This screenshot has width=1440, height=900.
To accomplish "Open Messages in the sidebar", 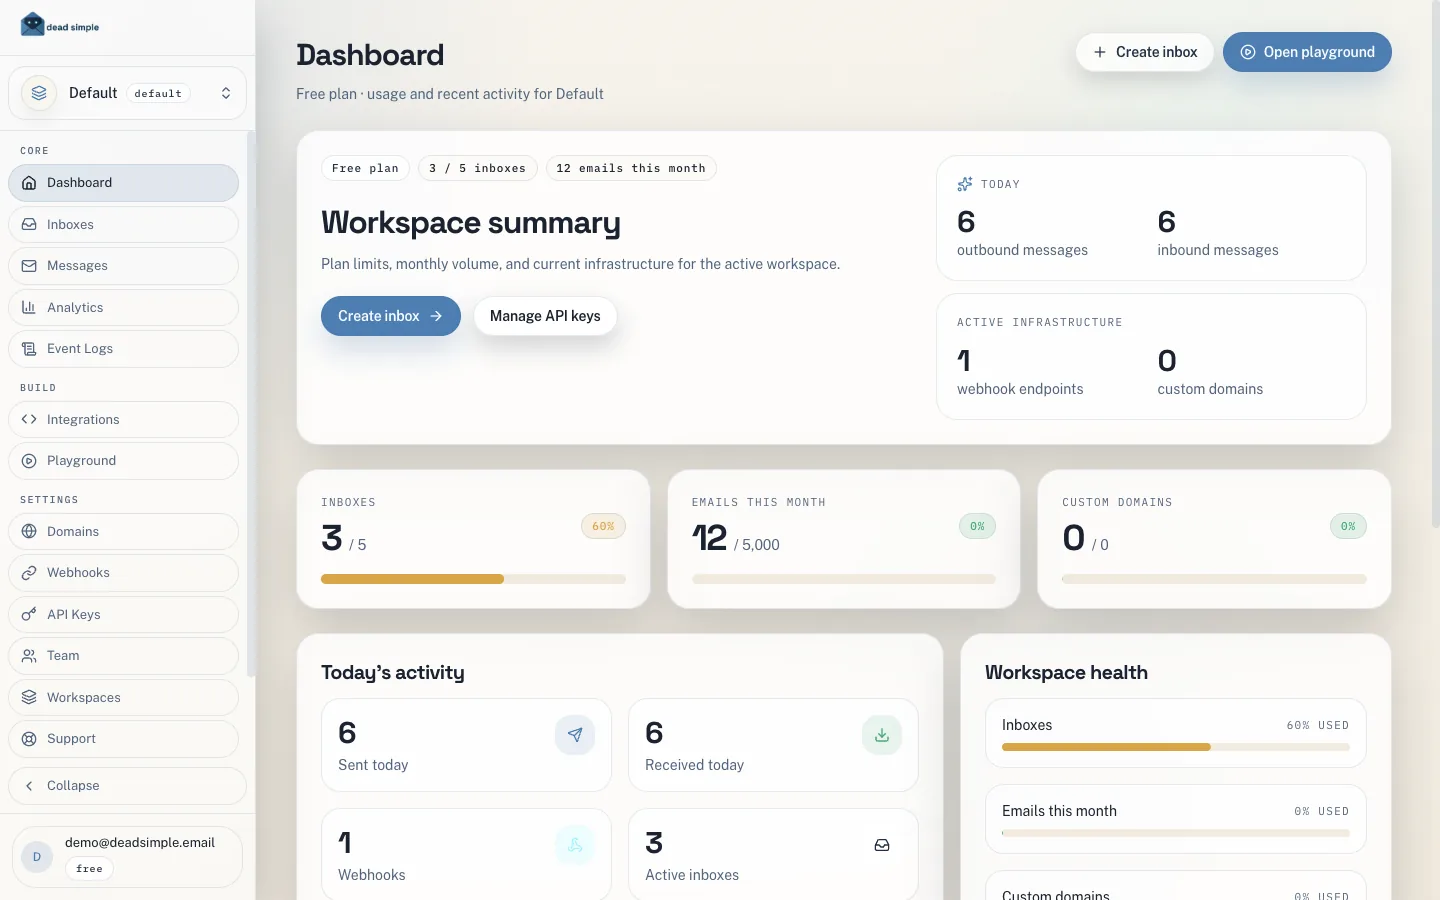I will pos(123,266).
